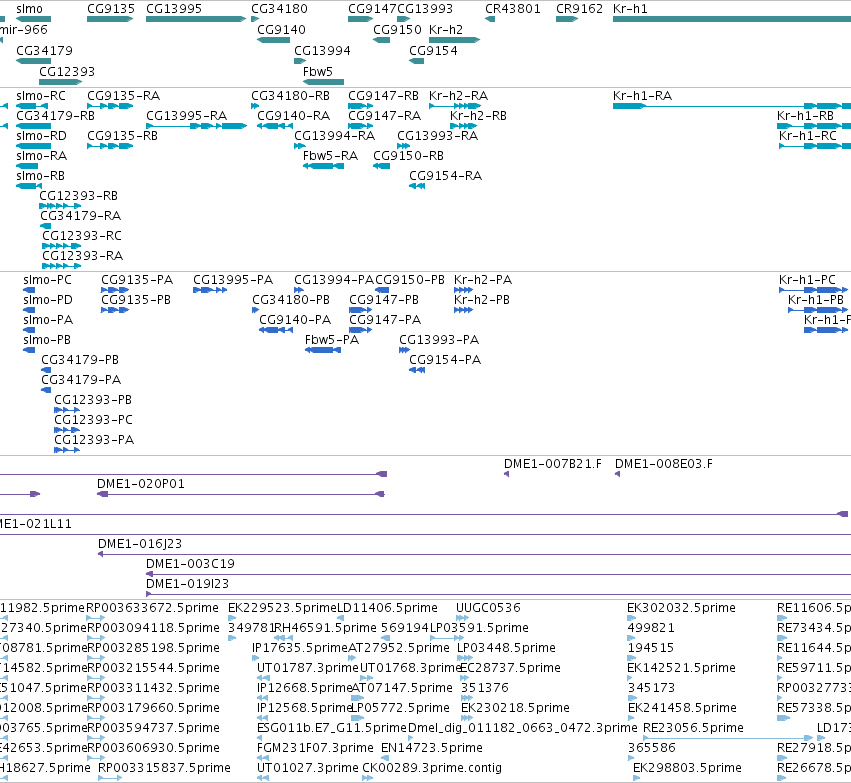
Task: Select the CG9140 gene label
Action: [281, 30]
